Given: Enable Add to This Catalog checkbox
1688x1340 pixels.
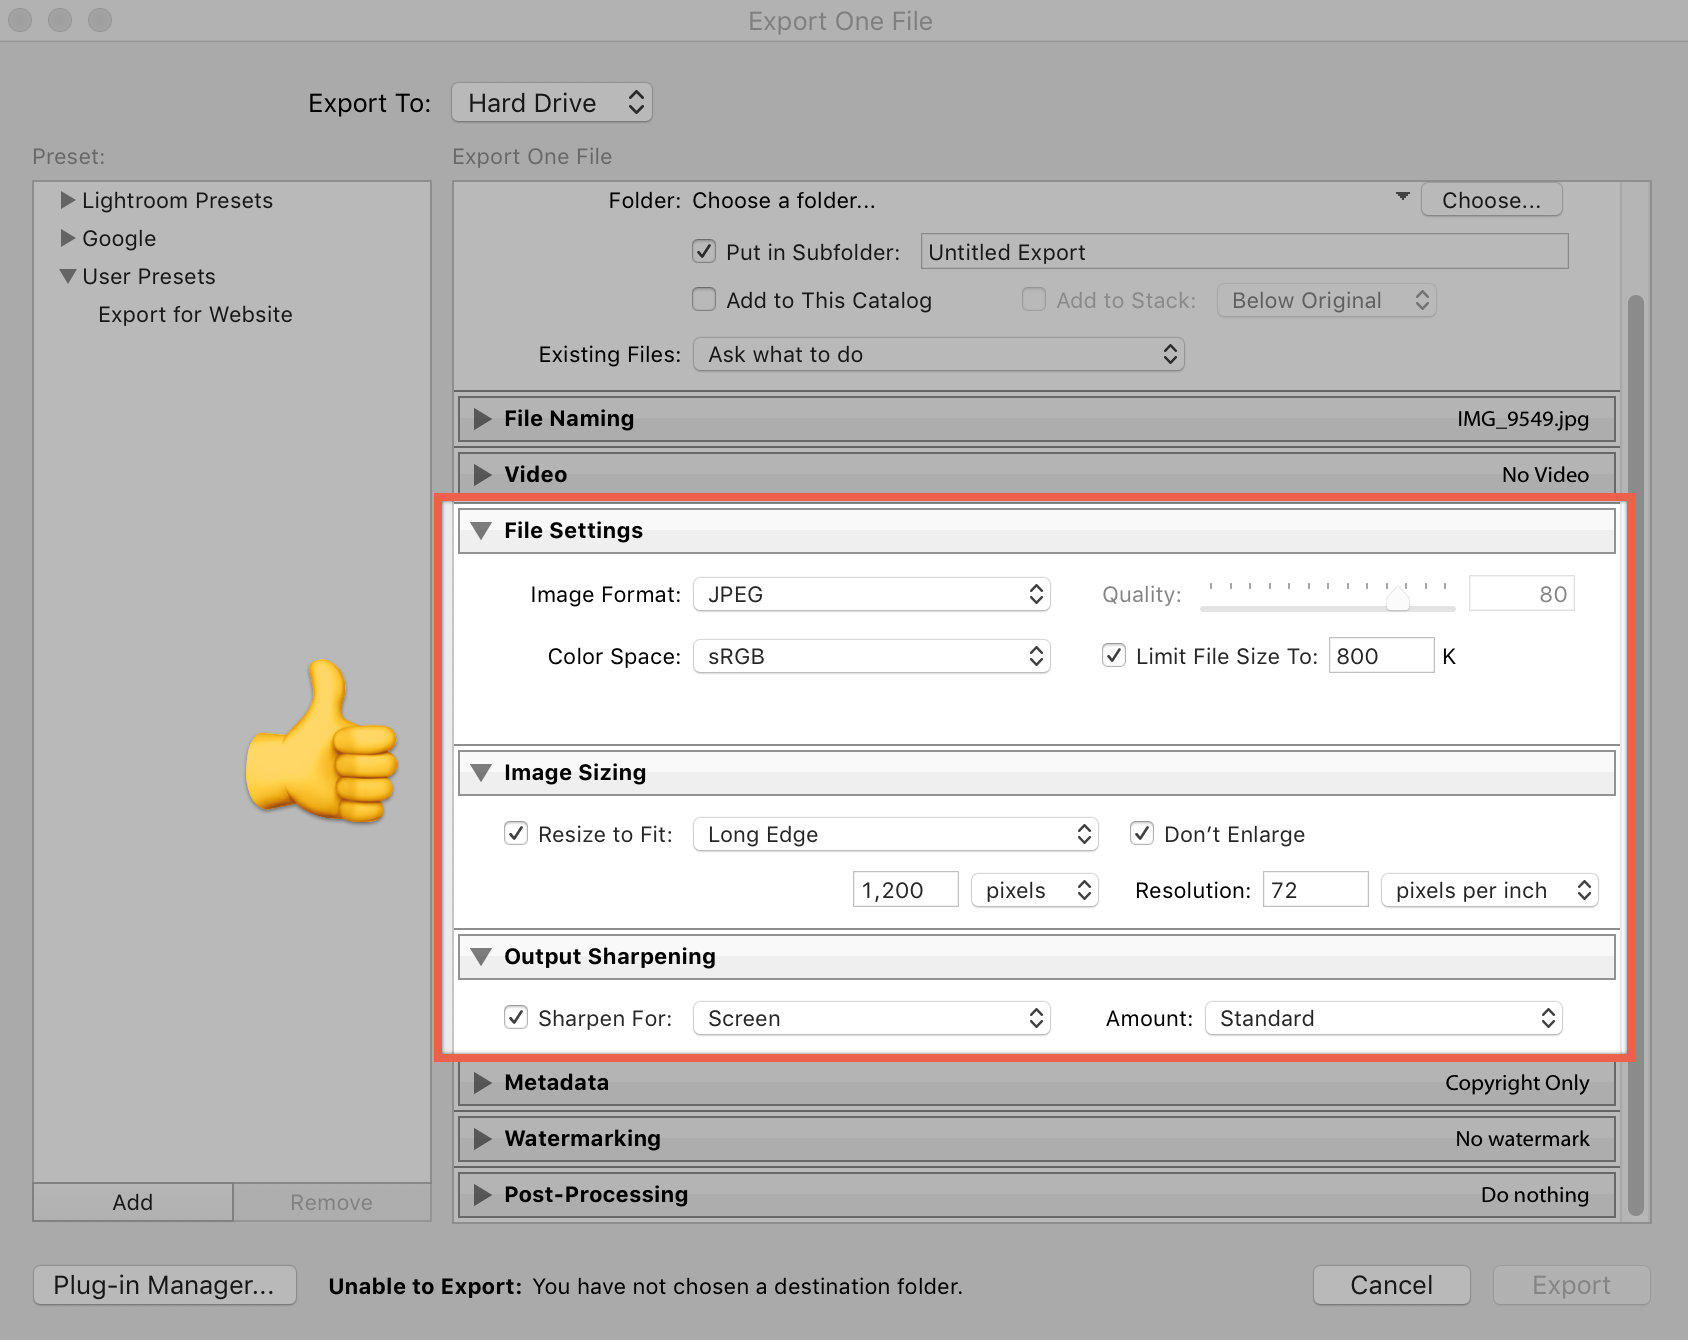Looking at the screenshot, I should coord(704,299).
